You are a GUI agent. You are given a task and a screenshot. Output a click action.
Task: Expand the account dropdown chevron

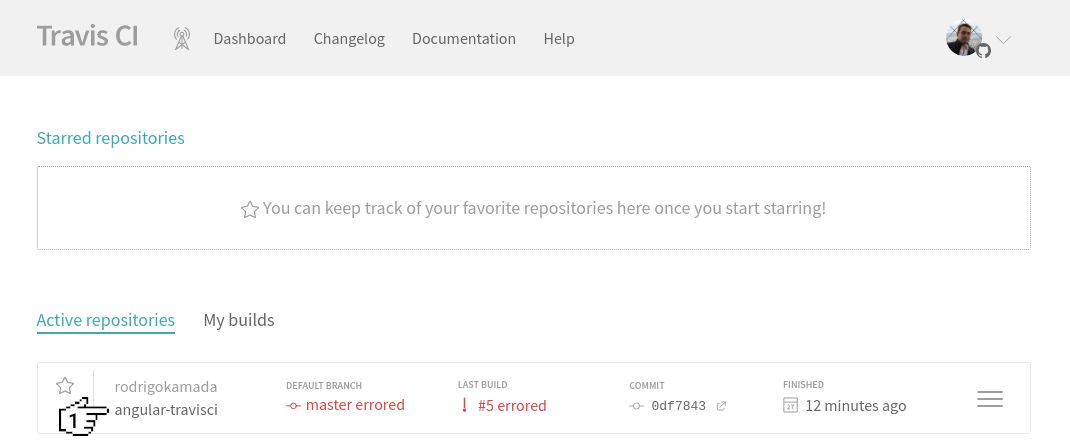(x=1003, y=40)
